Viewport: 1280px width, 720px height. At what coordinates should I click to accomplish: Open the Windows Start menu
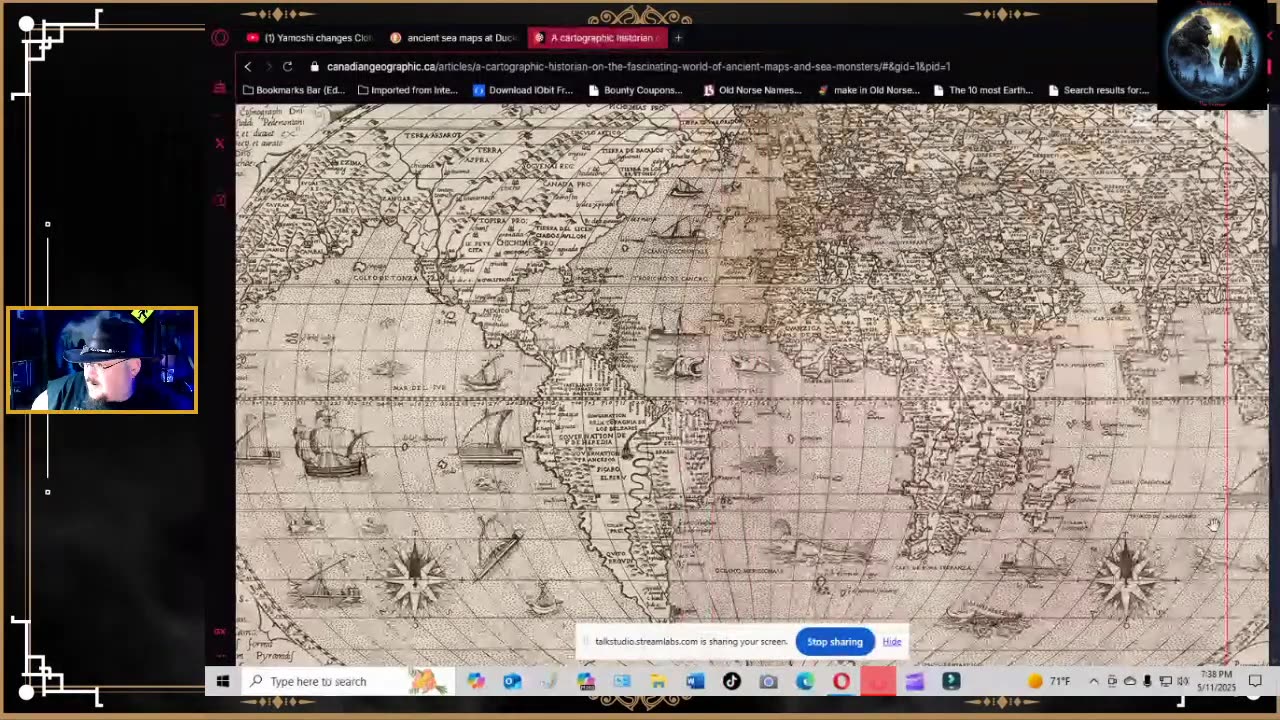tap(223, 682)
